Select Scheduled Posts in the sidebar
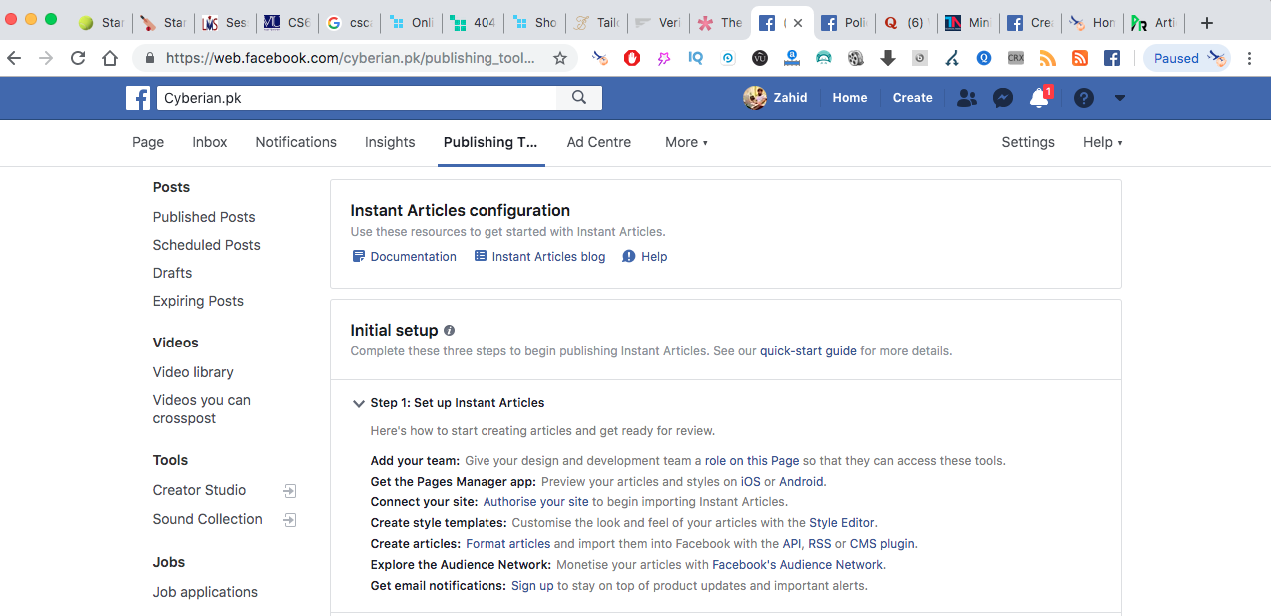This screenshot has width=1271, height=616. (206, 245)
